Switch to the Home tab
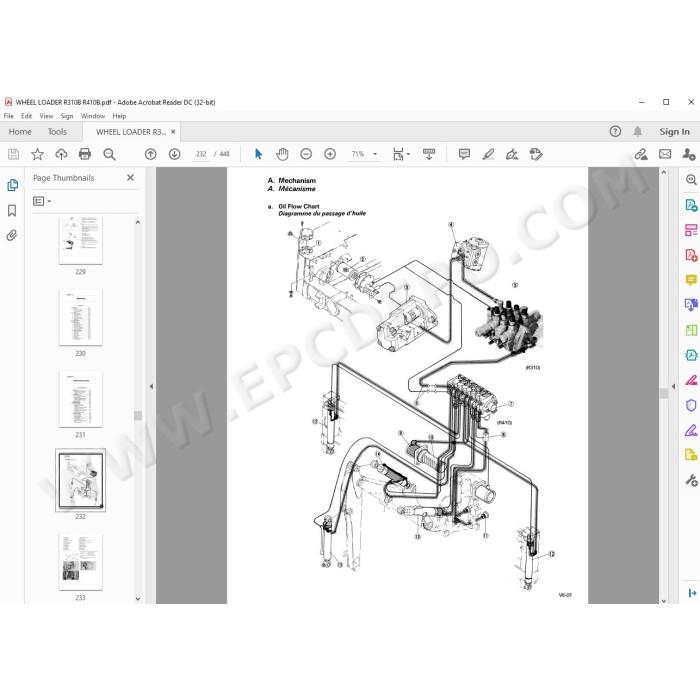700x700 pixels. pos(20,132)
